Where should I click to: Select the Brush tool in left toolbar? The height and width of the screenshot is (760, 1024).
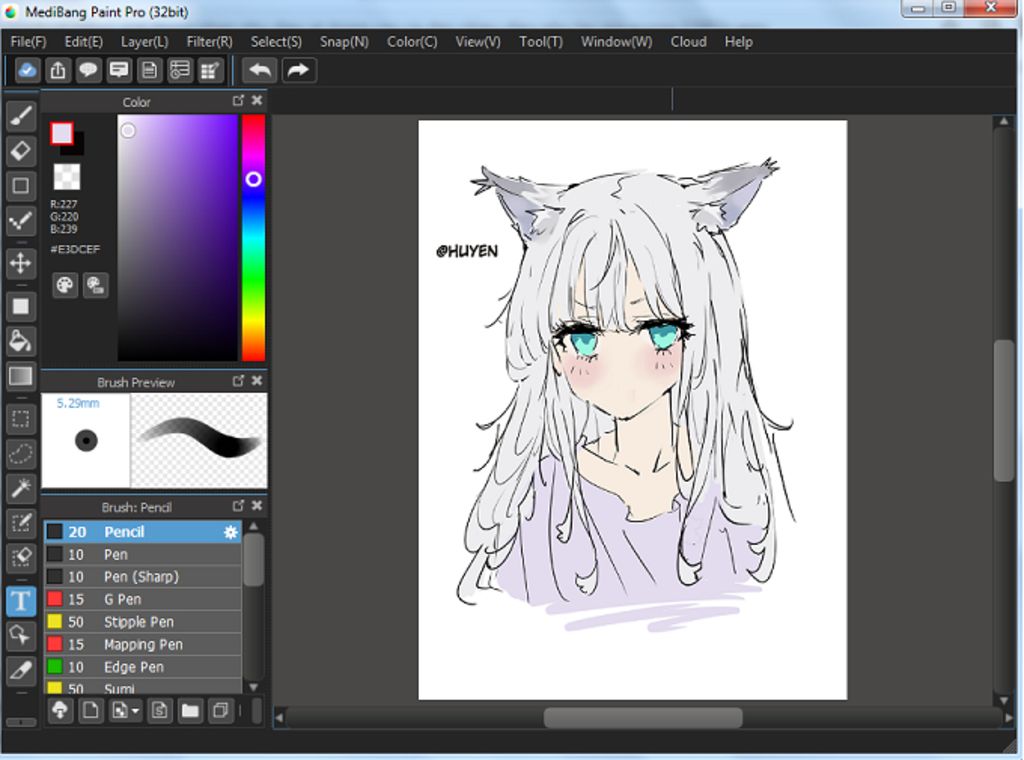click(21, 116)
